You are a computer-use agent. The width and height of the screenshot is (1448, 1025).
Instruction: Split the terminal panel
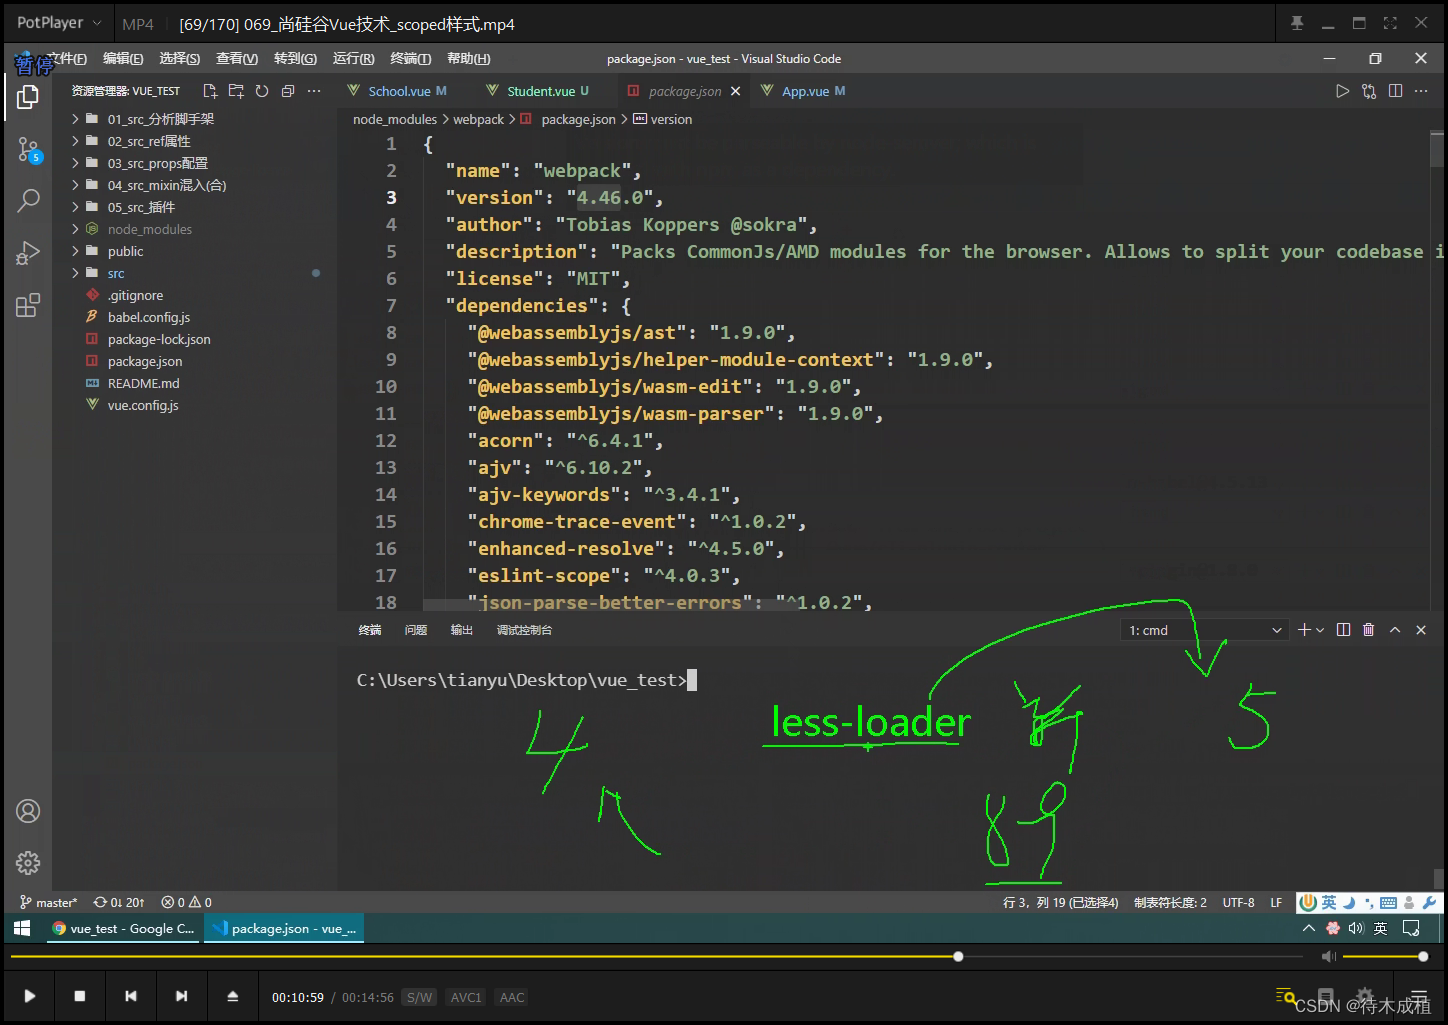(1343, 630)
